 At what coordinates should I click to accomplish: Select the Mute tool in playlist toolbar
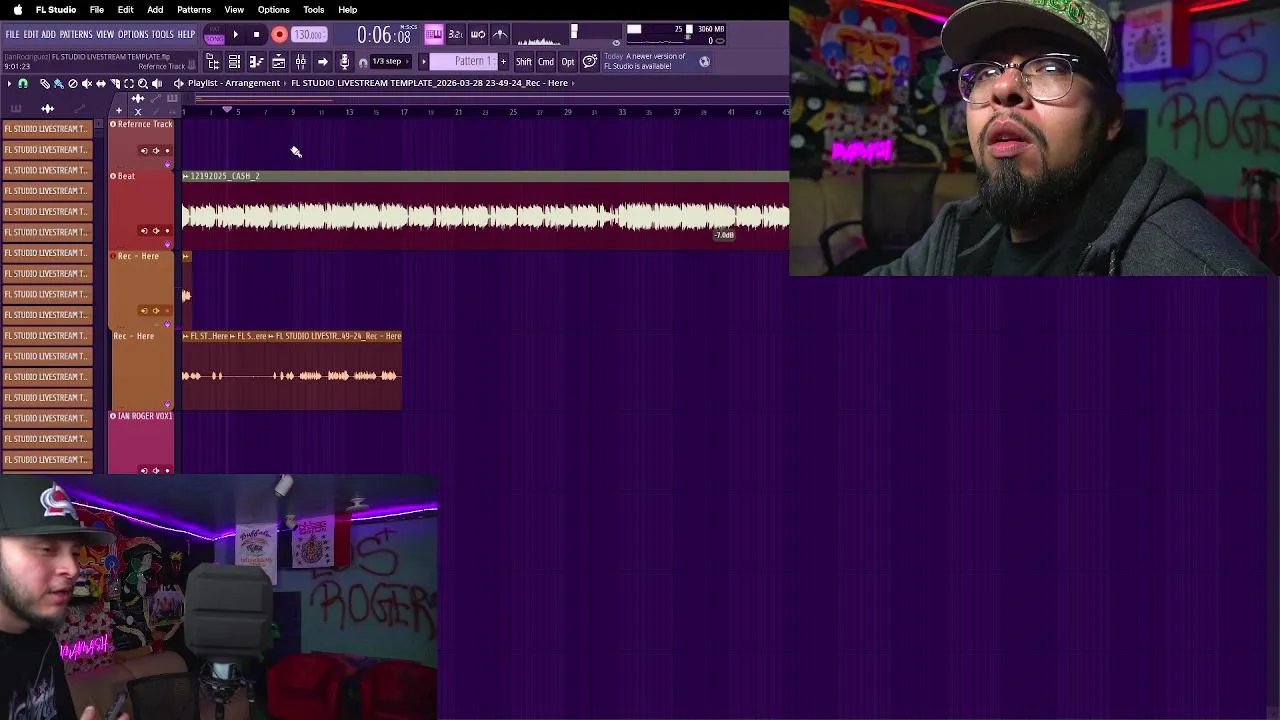click(86, 83)
